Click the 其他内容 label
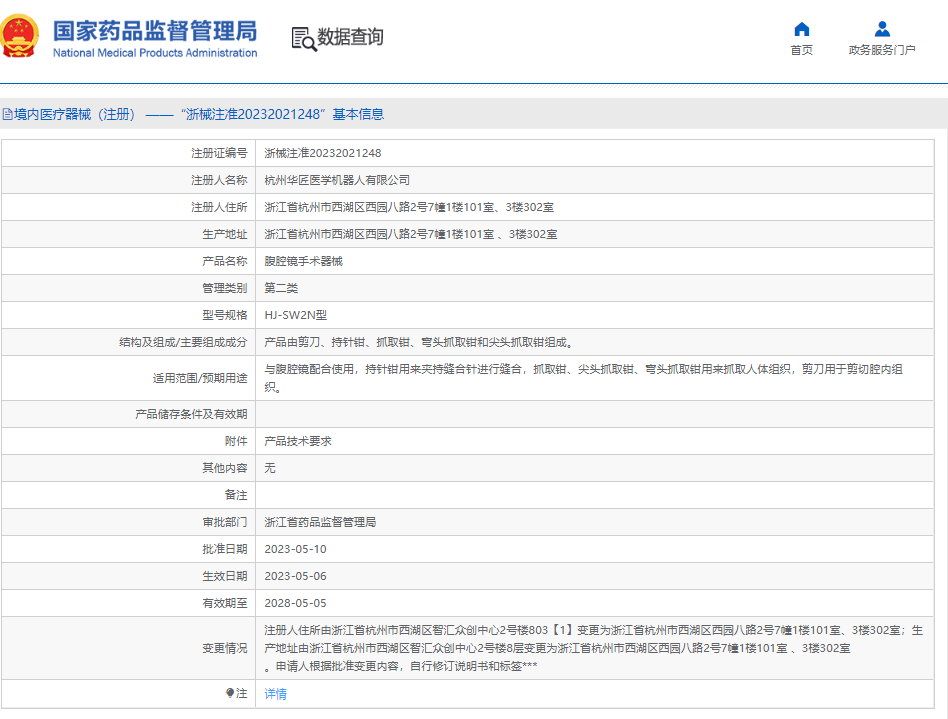 coord(225,468)
